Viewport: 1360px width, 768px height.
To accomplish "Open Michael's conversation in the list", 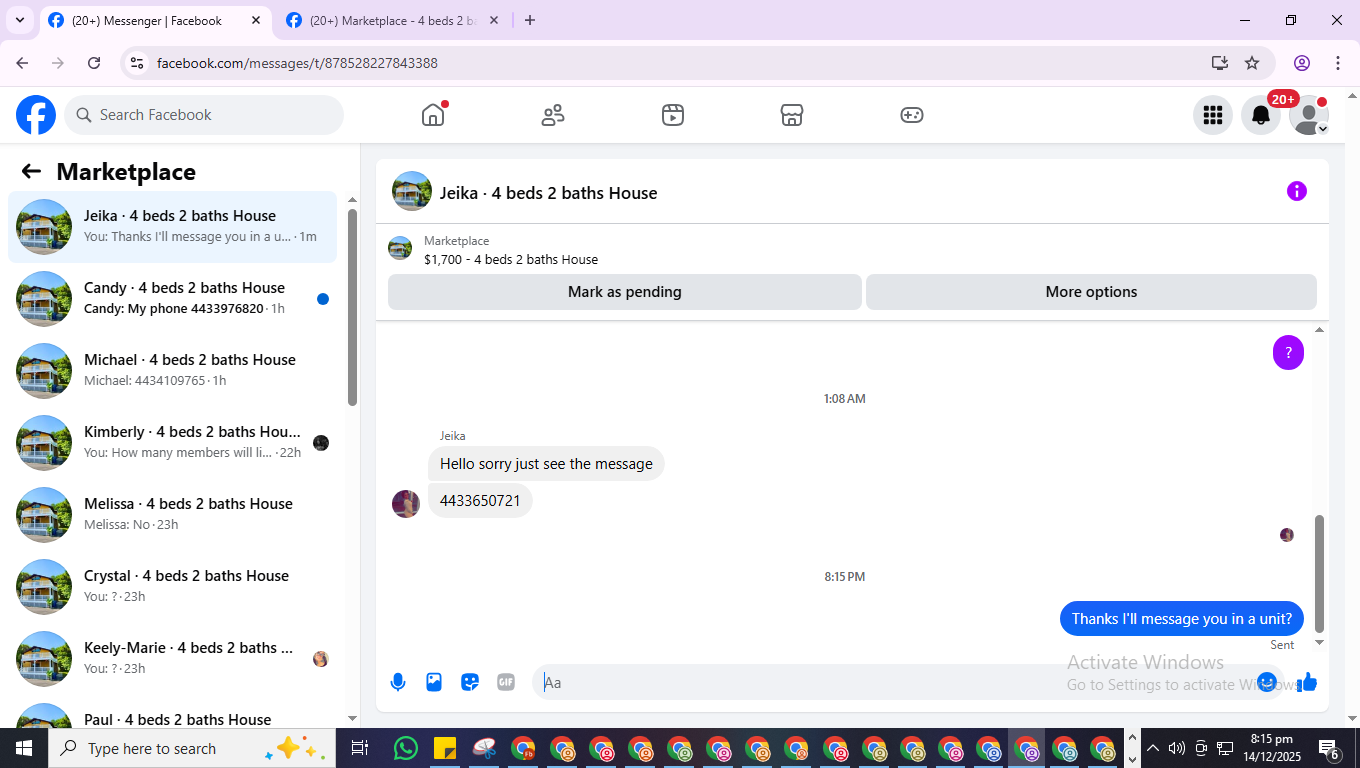I will click(x=172, y=371).
